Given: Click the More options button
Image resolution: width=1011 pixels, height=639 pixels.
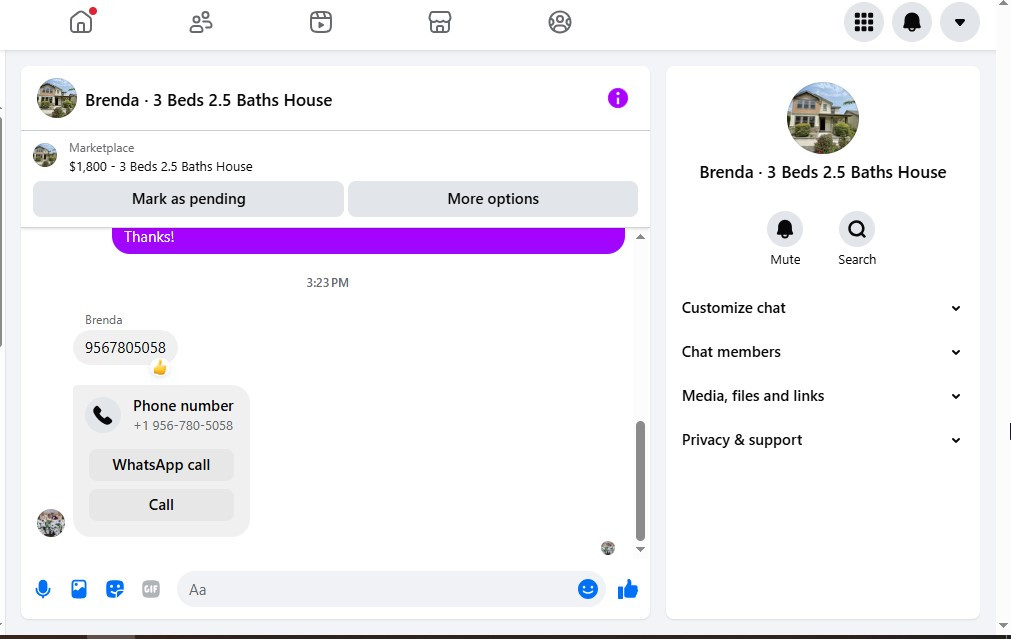Looking at the screenshot, I should (x=493, y=199).
